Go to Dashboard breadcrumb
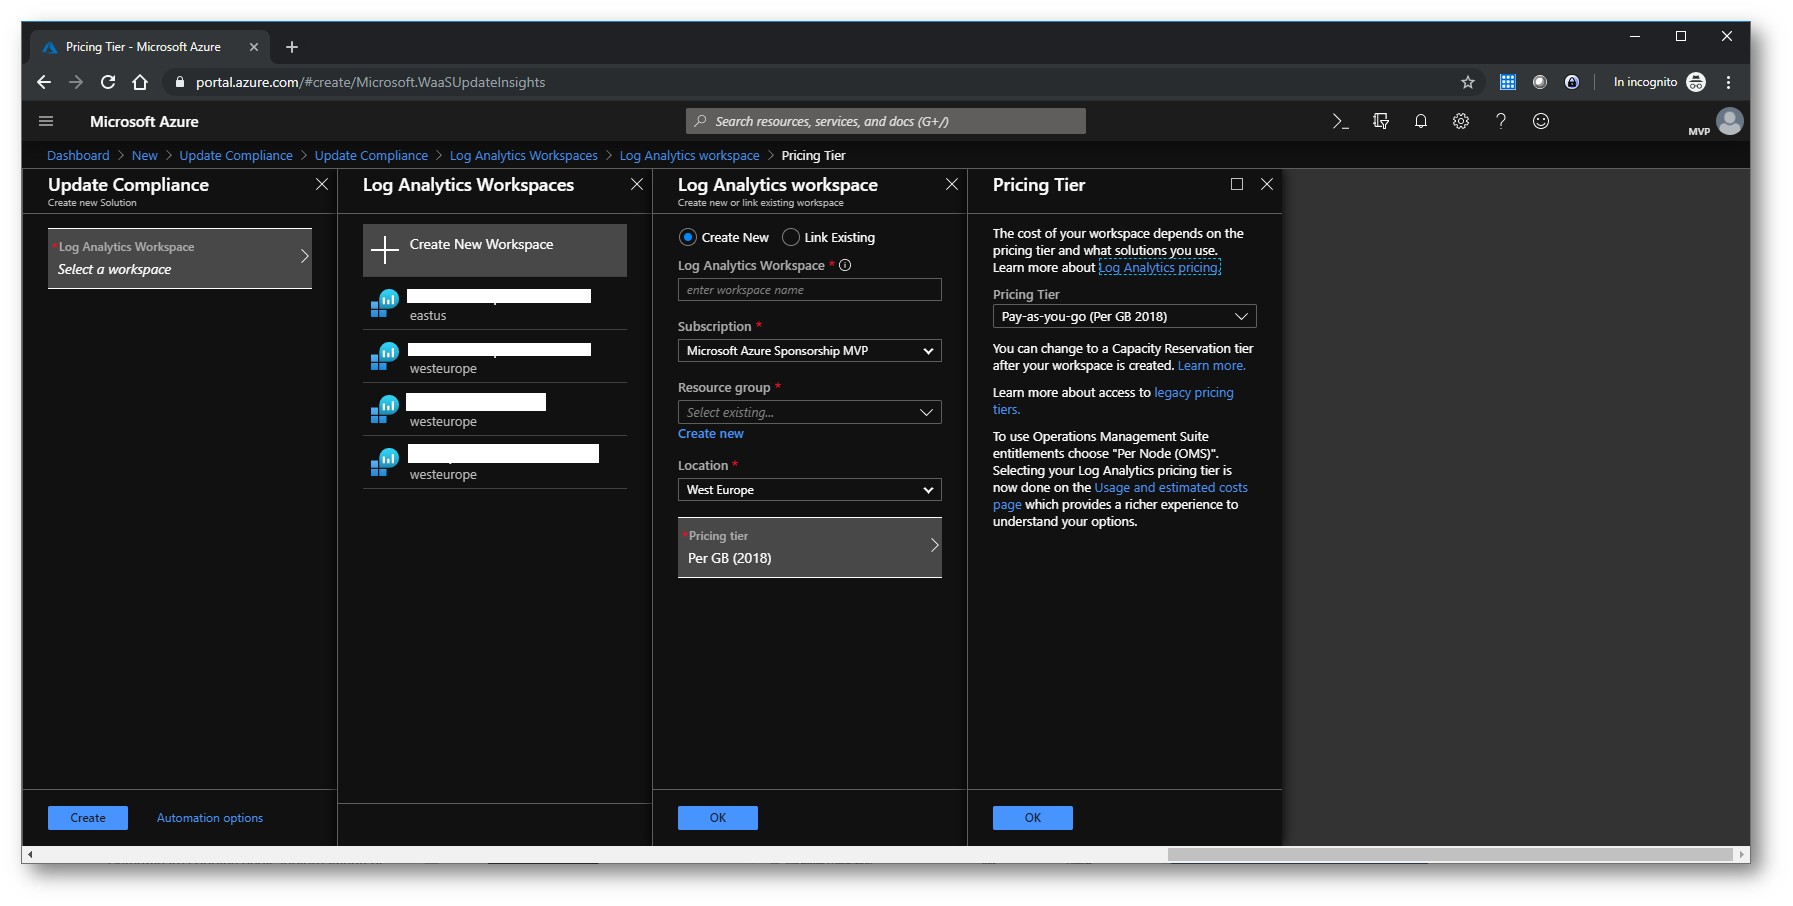1793x906 pixels. tap(78, 156)
